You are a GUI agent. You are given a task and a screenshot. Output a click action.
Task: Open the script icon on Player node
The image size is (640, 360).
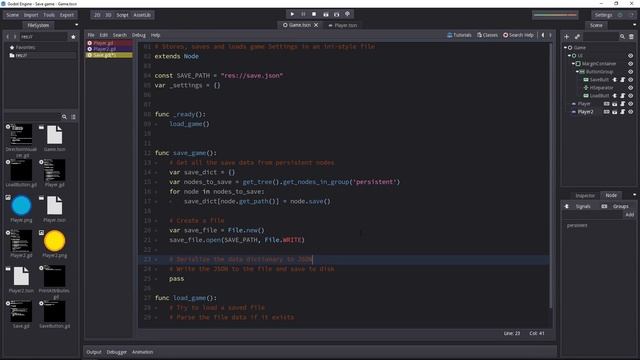[x=622, y=104]
